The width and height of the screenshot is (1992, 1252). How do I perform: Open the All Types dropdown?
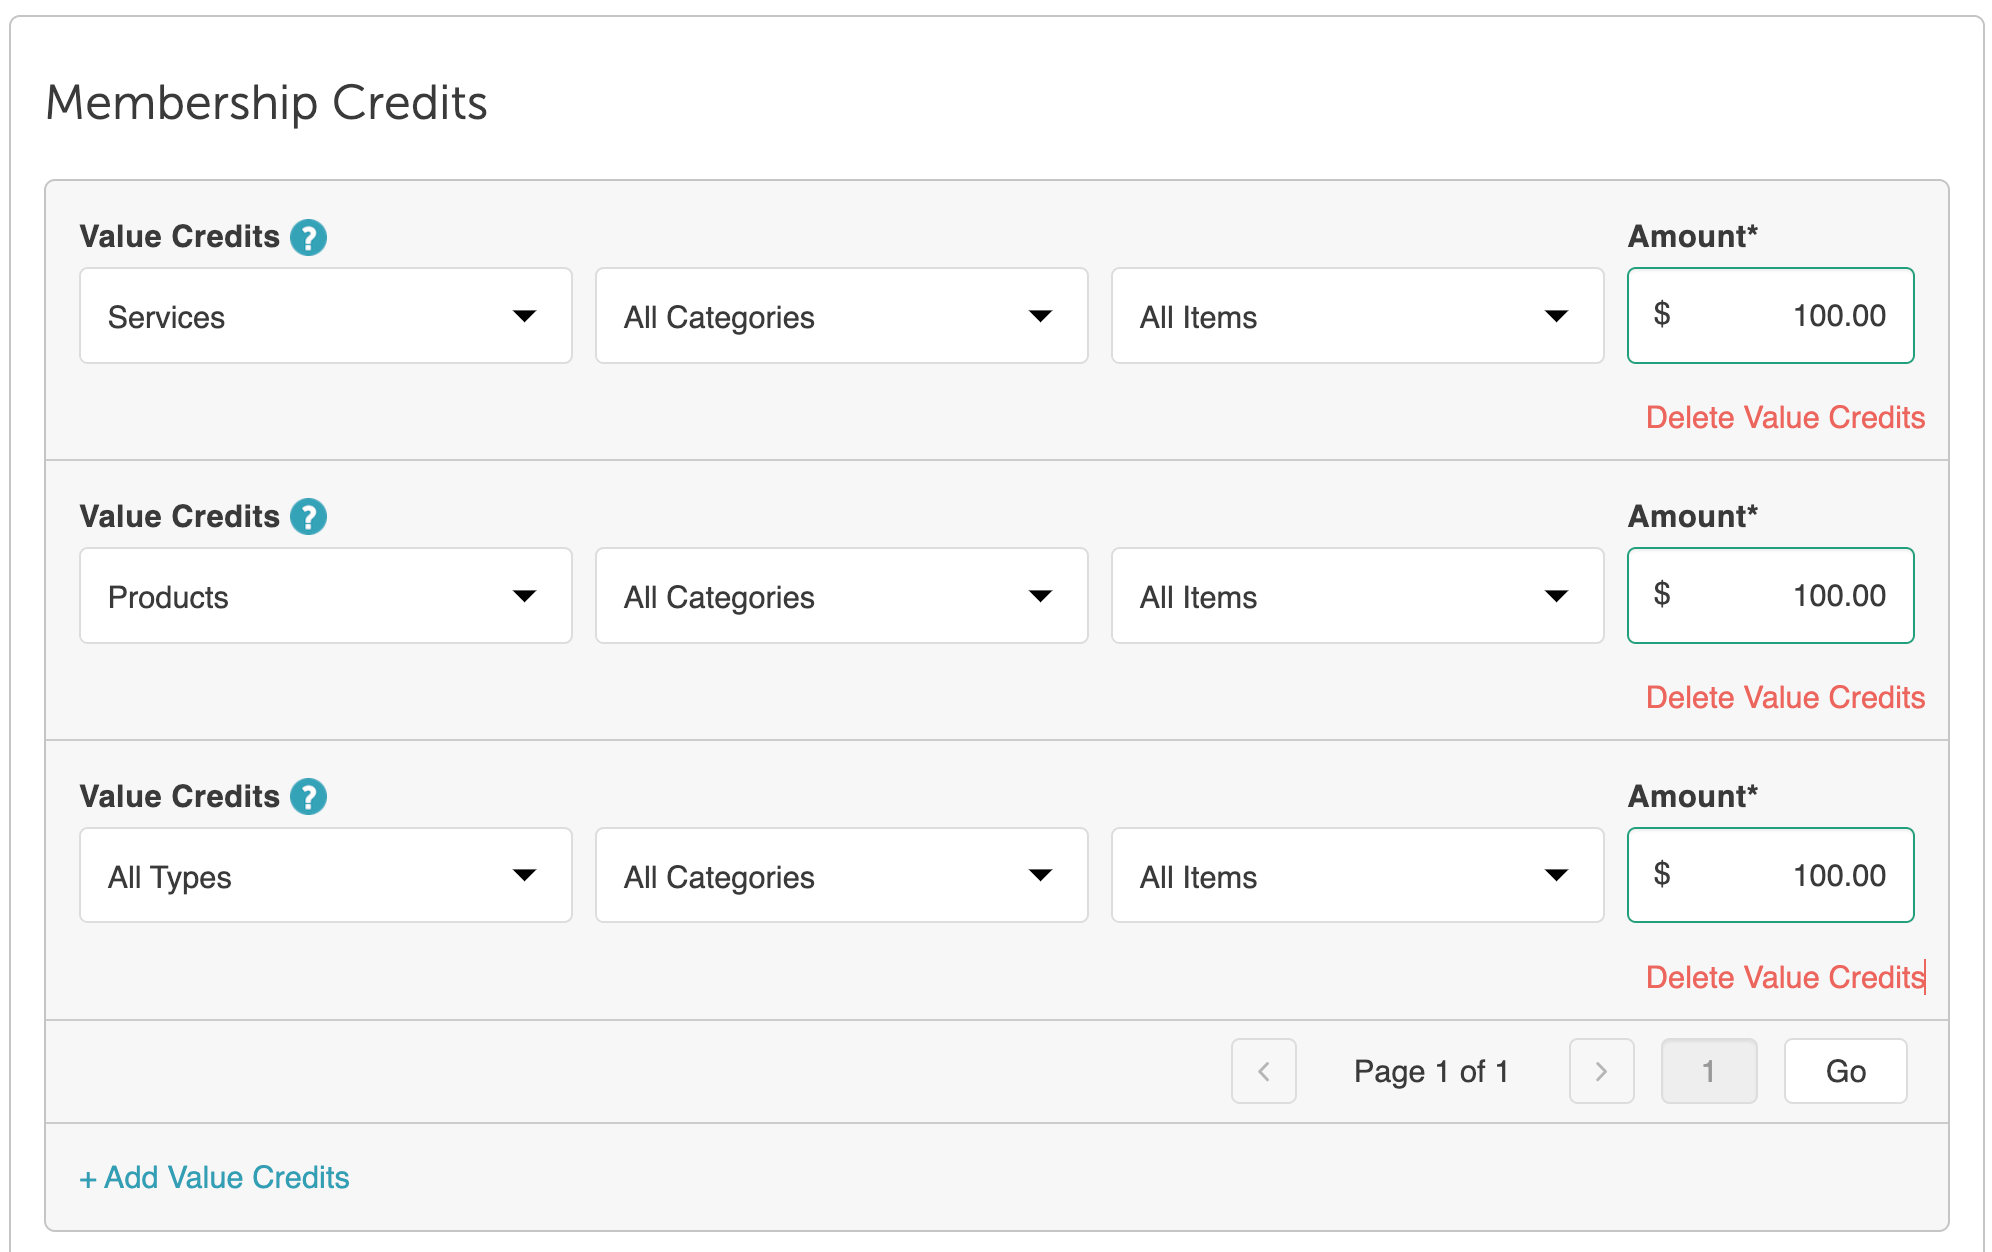pos(325,876)
